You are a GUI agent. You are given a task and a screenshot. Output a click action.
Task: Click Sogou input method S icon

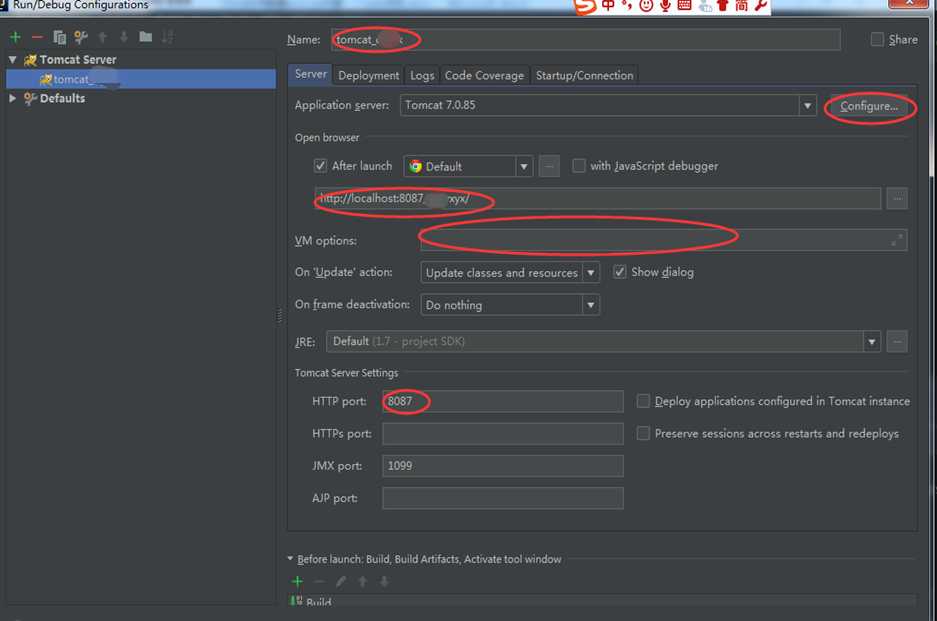click(585, 5)
